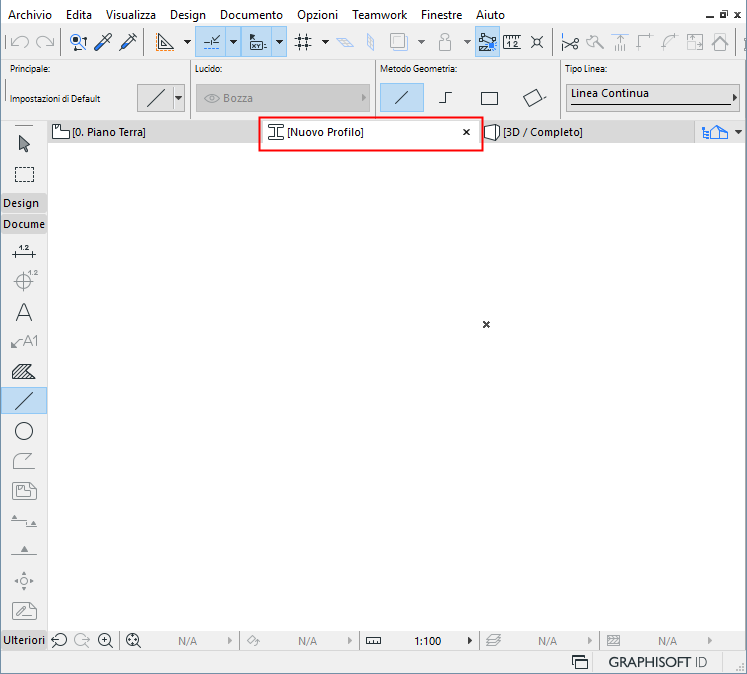This screenshot has width=747, height=674.
Task: Click the Redo arrow icon
Action: coord(45,42)
